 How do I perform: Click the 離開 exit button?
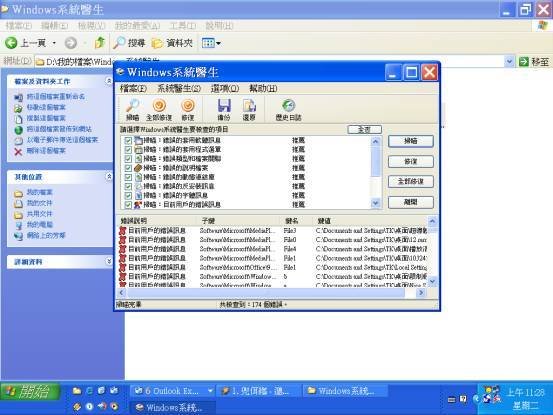coord(411,202)
